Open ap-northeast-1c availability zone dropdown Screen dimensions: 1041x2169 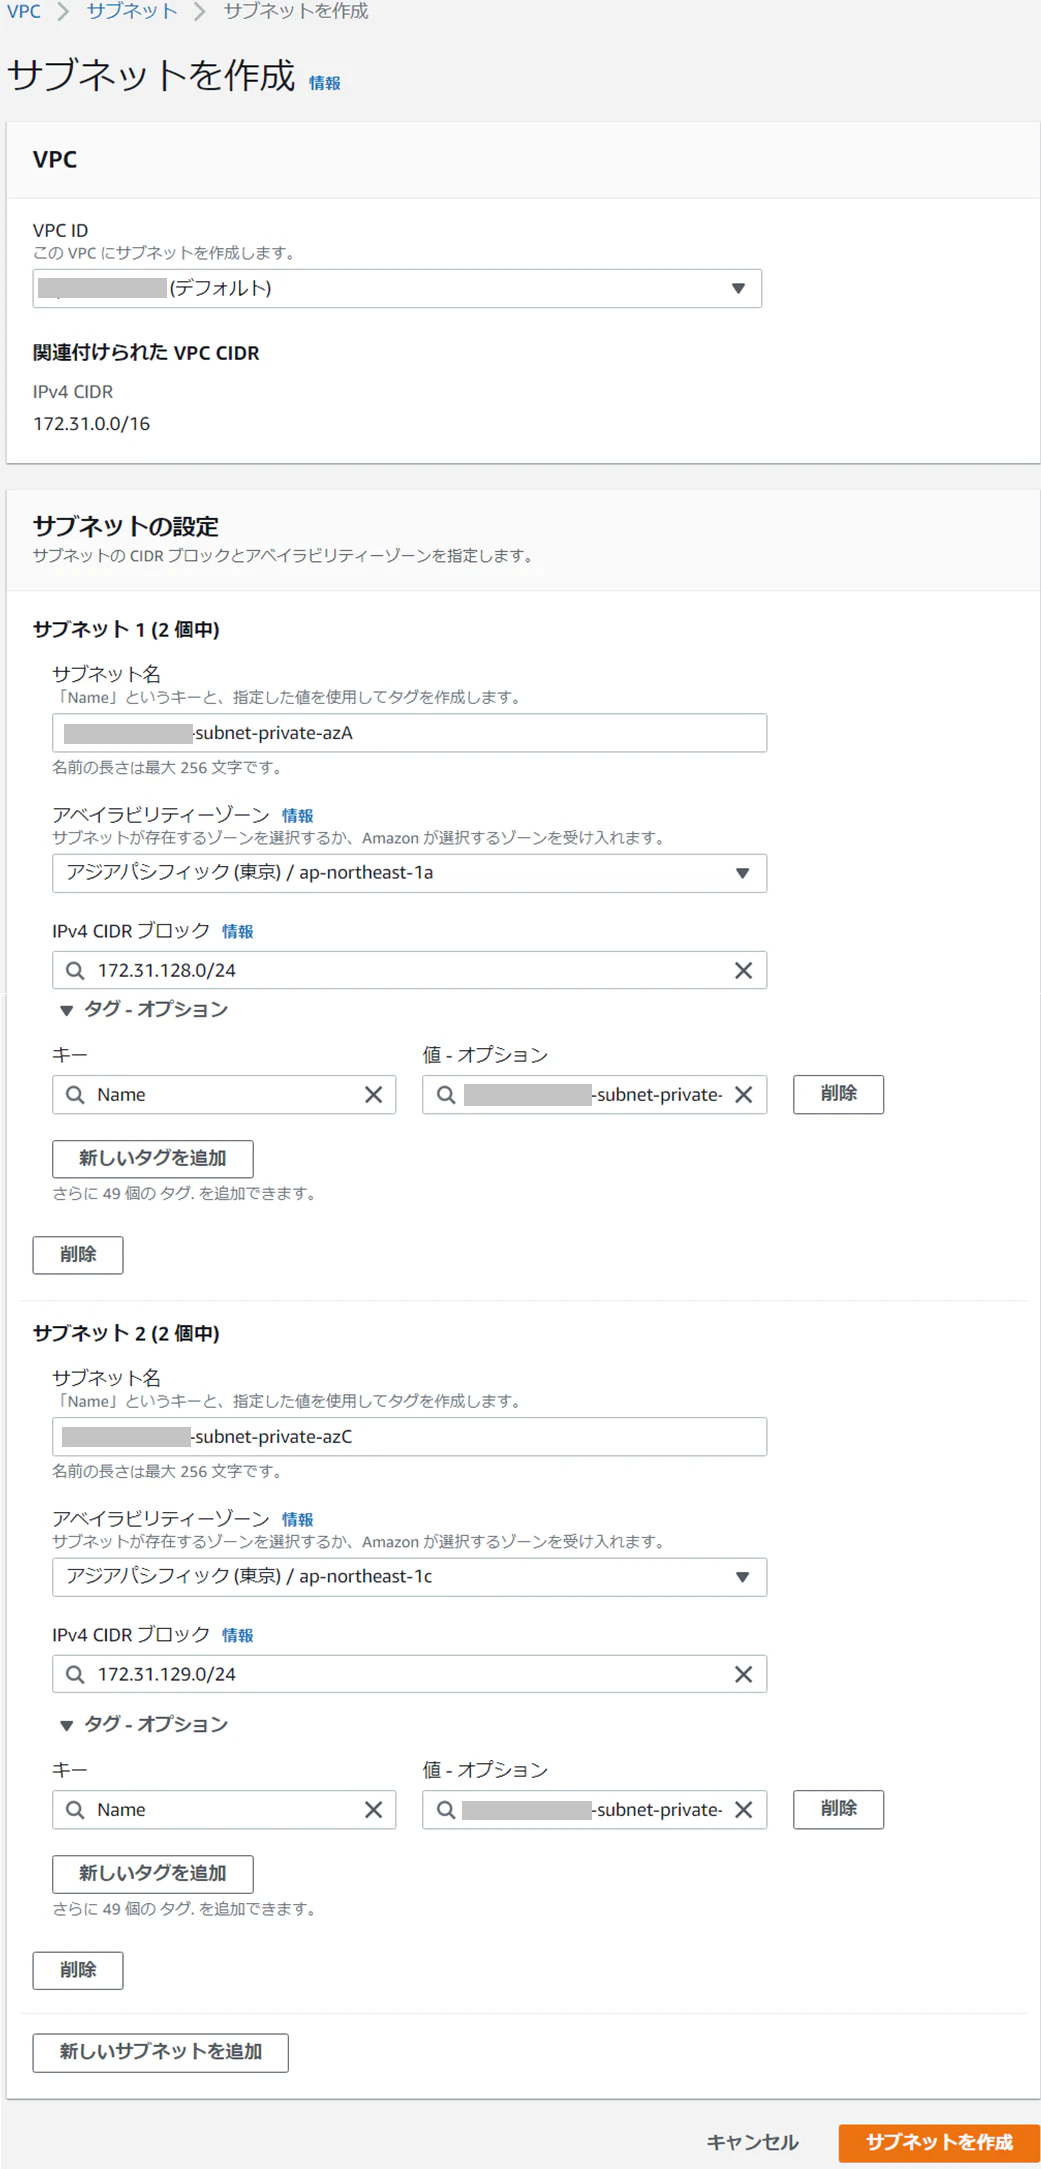coord(409,1576)
